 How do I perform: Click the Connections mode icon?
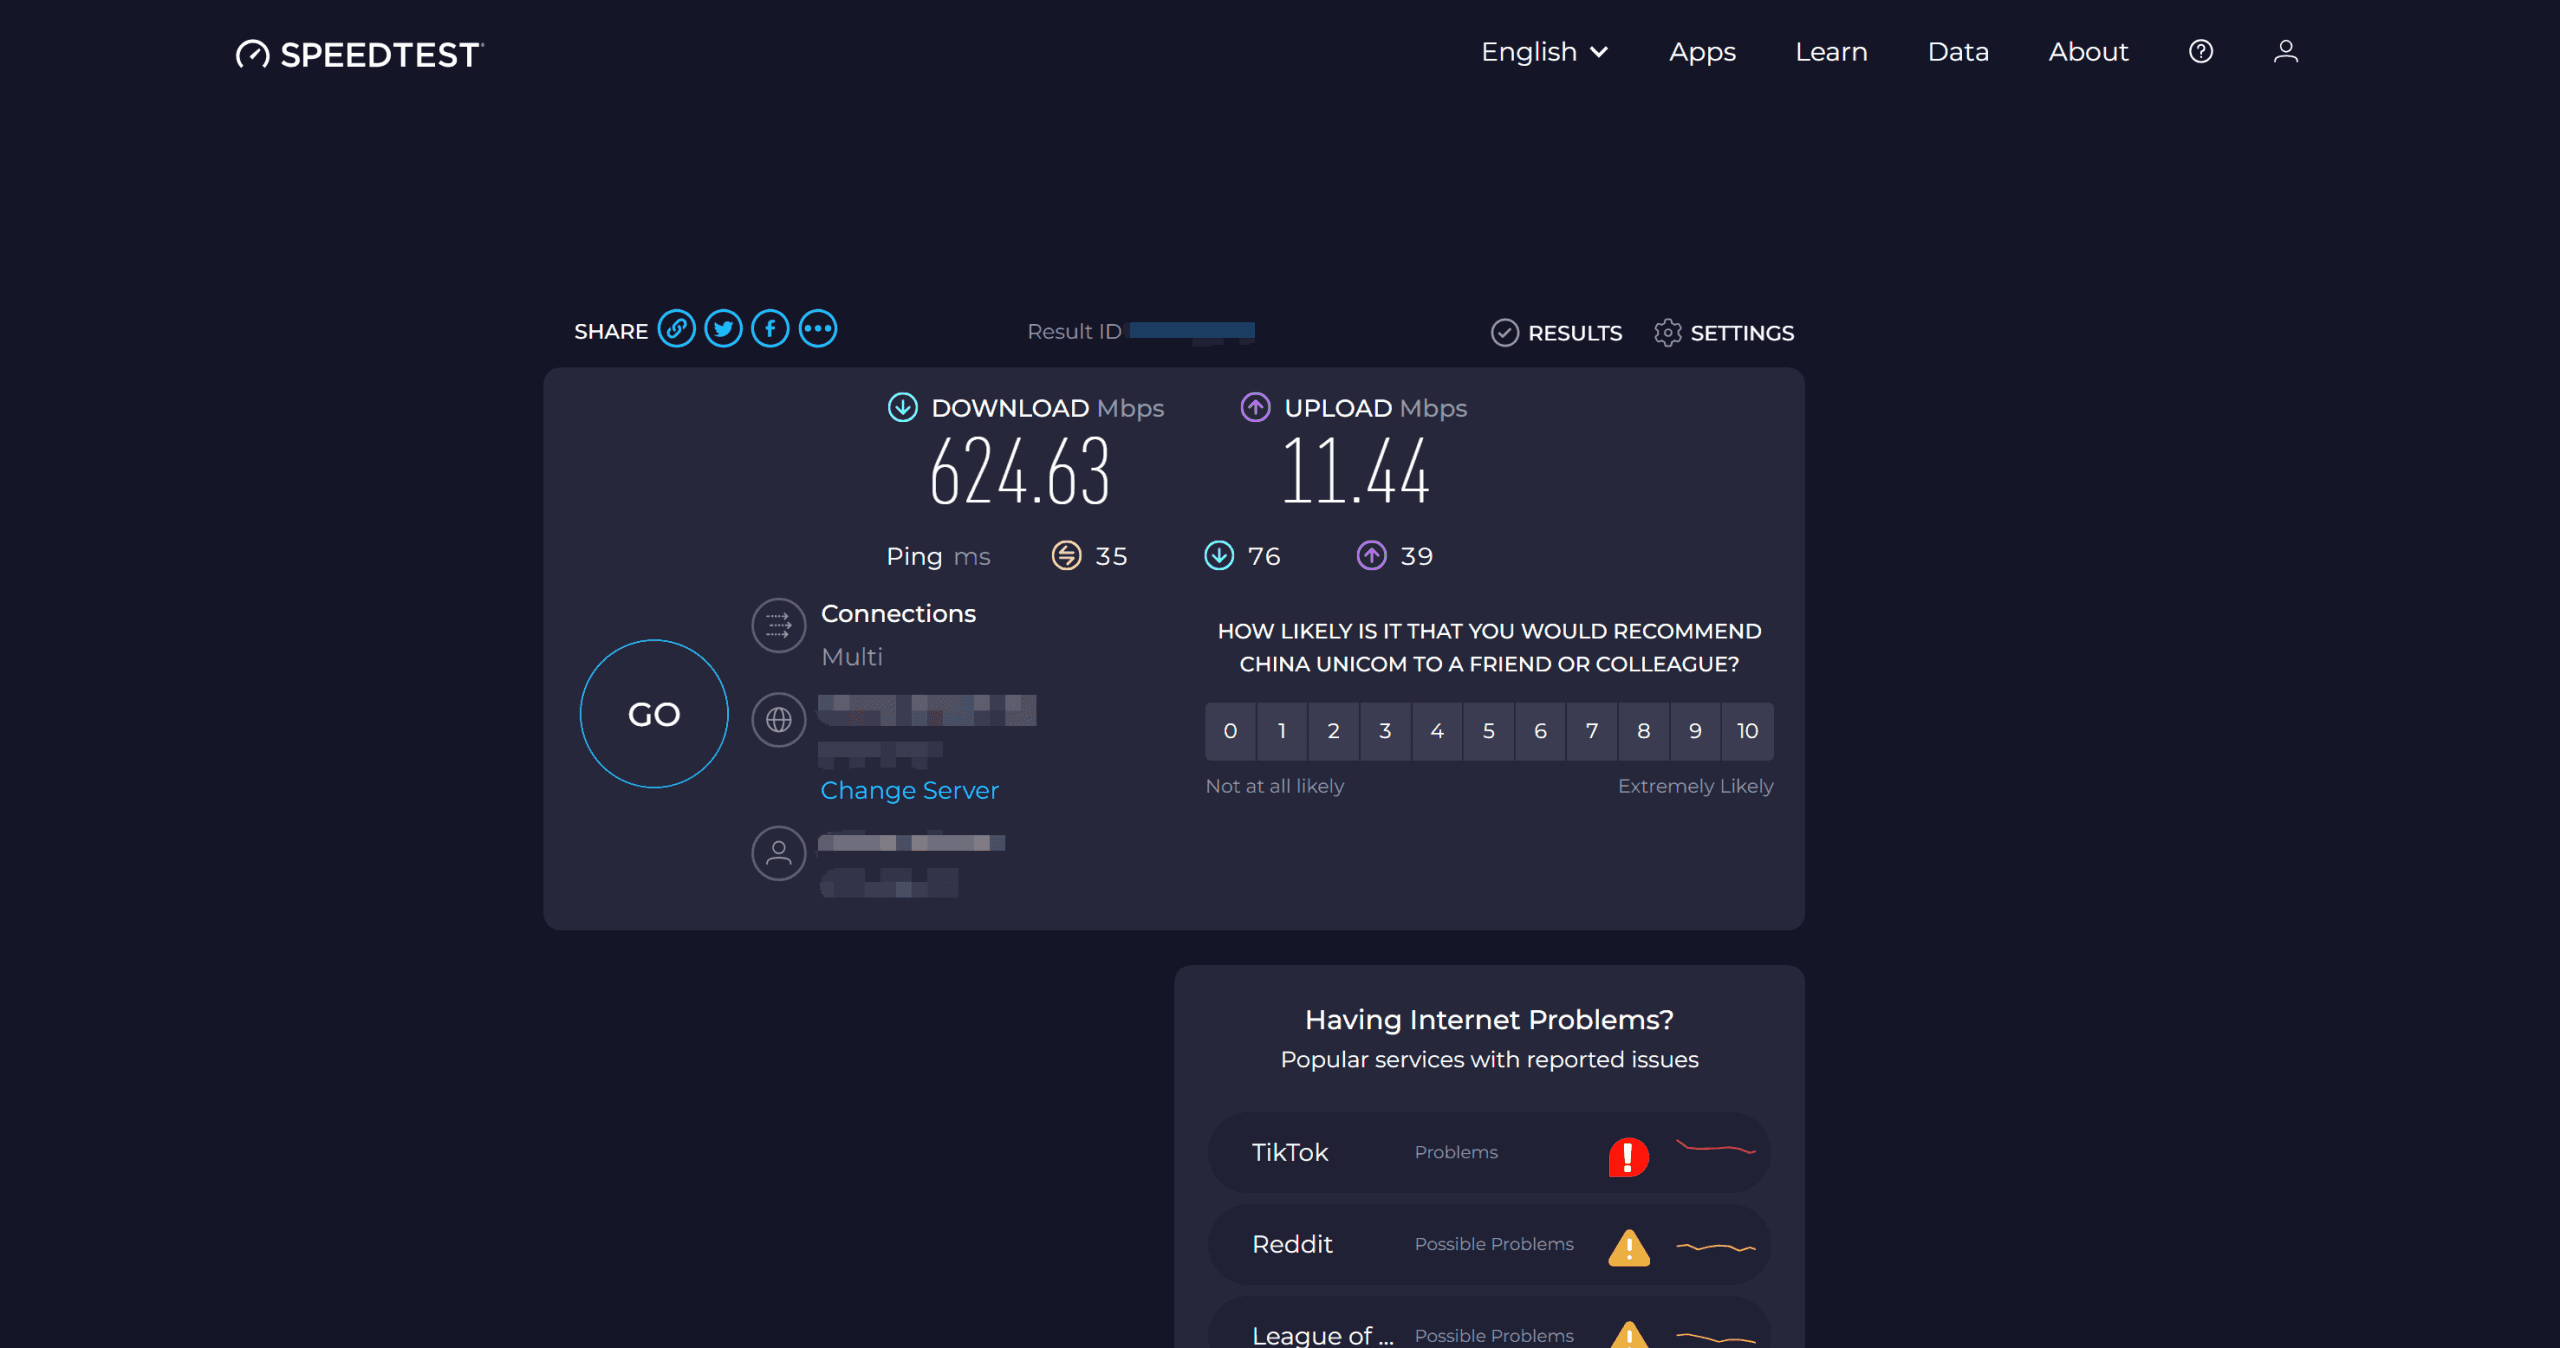click(778, 626)
